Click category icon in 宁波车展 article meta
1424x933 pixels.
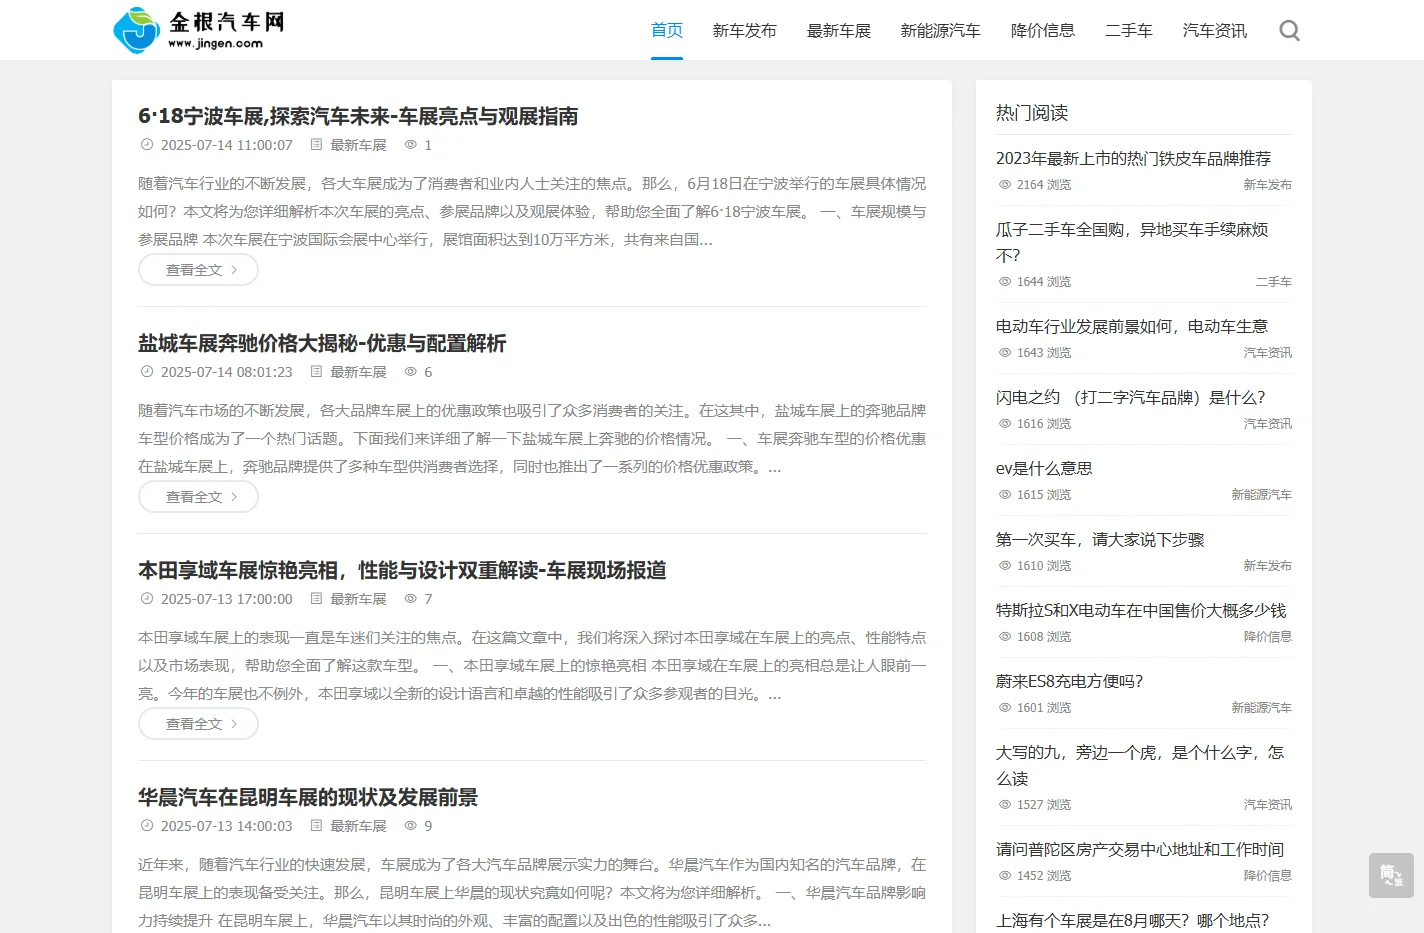pos(317,145)
